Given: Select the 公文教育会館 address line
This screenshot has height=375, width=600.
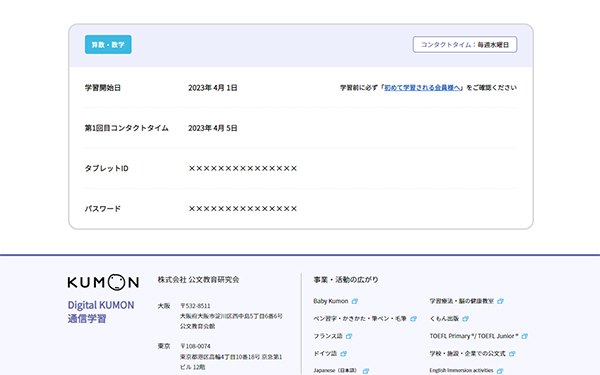Looking at the screenshot, I should point(197,326).
